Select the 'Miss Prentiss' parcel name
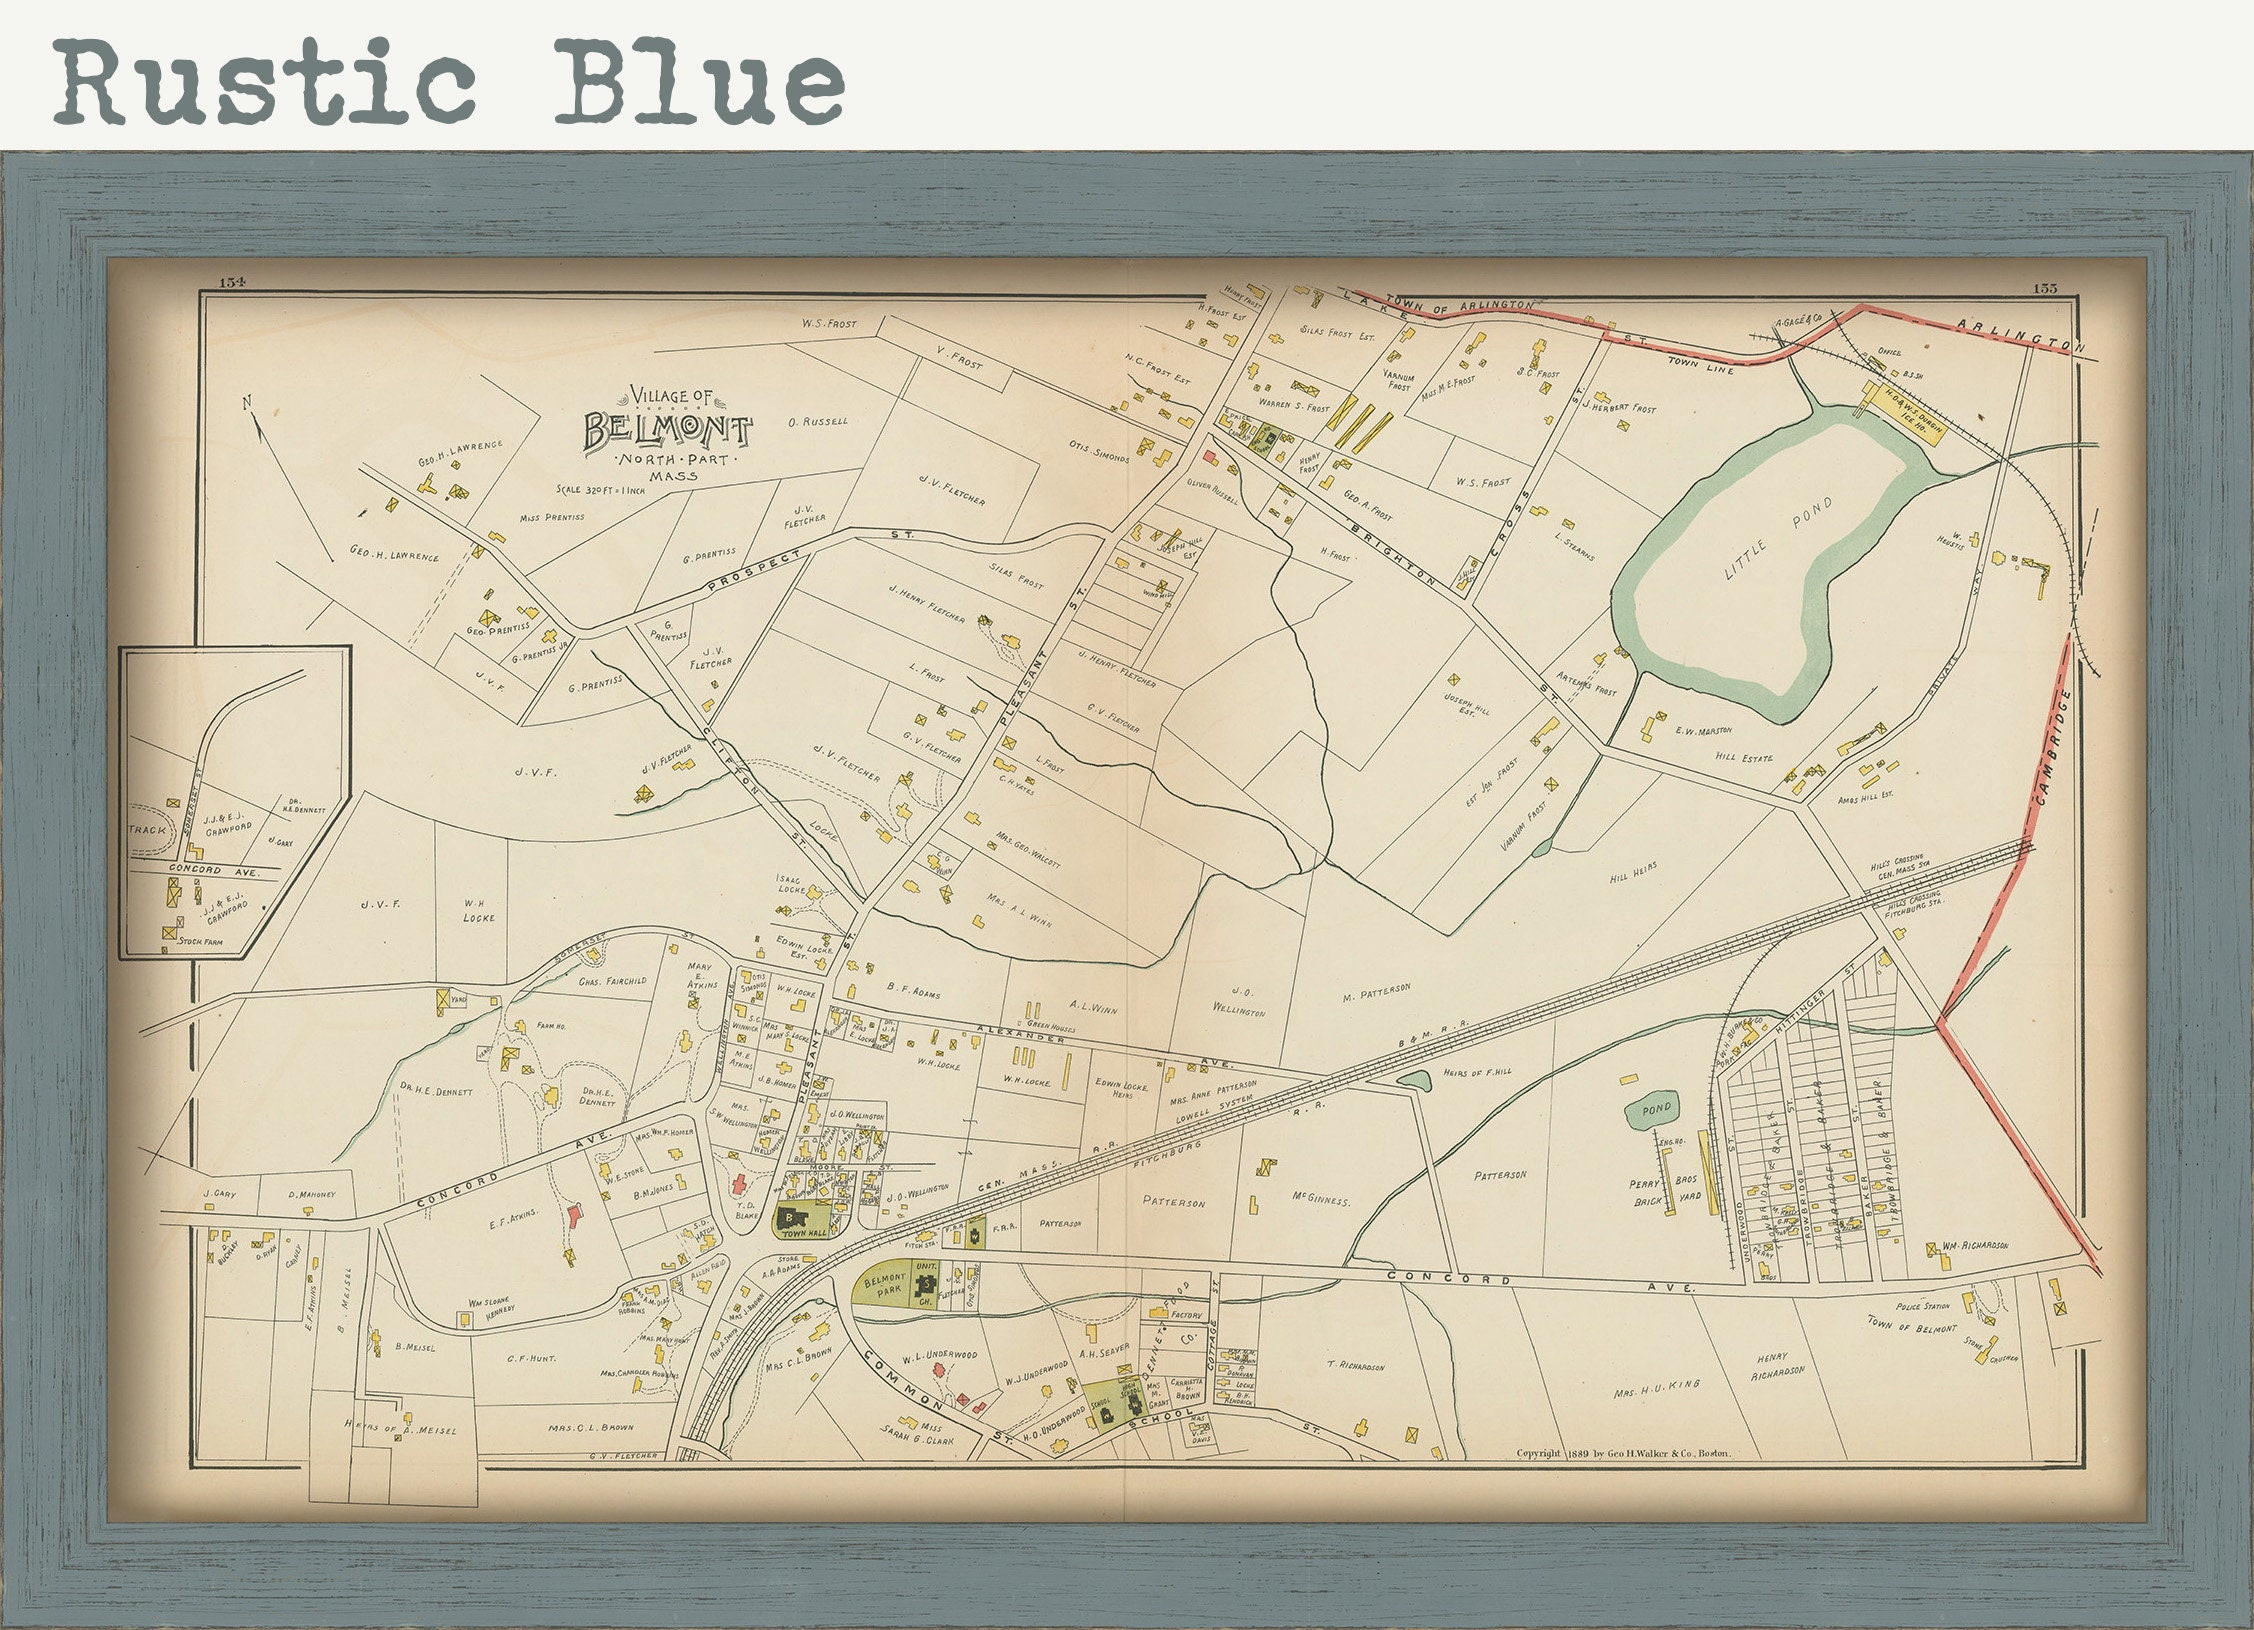The height and width of the screenshot is (1630, 2254). (551, 517)
